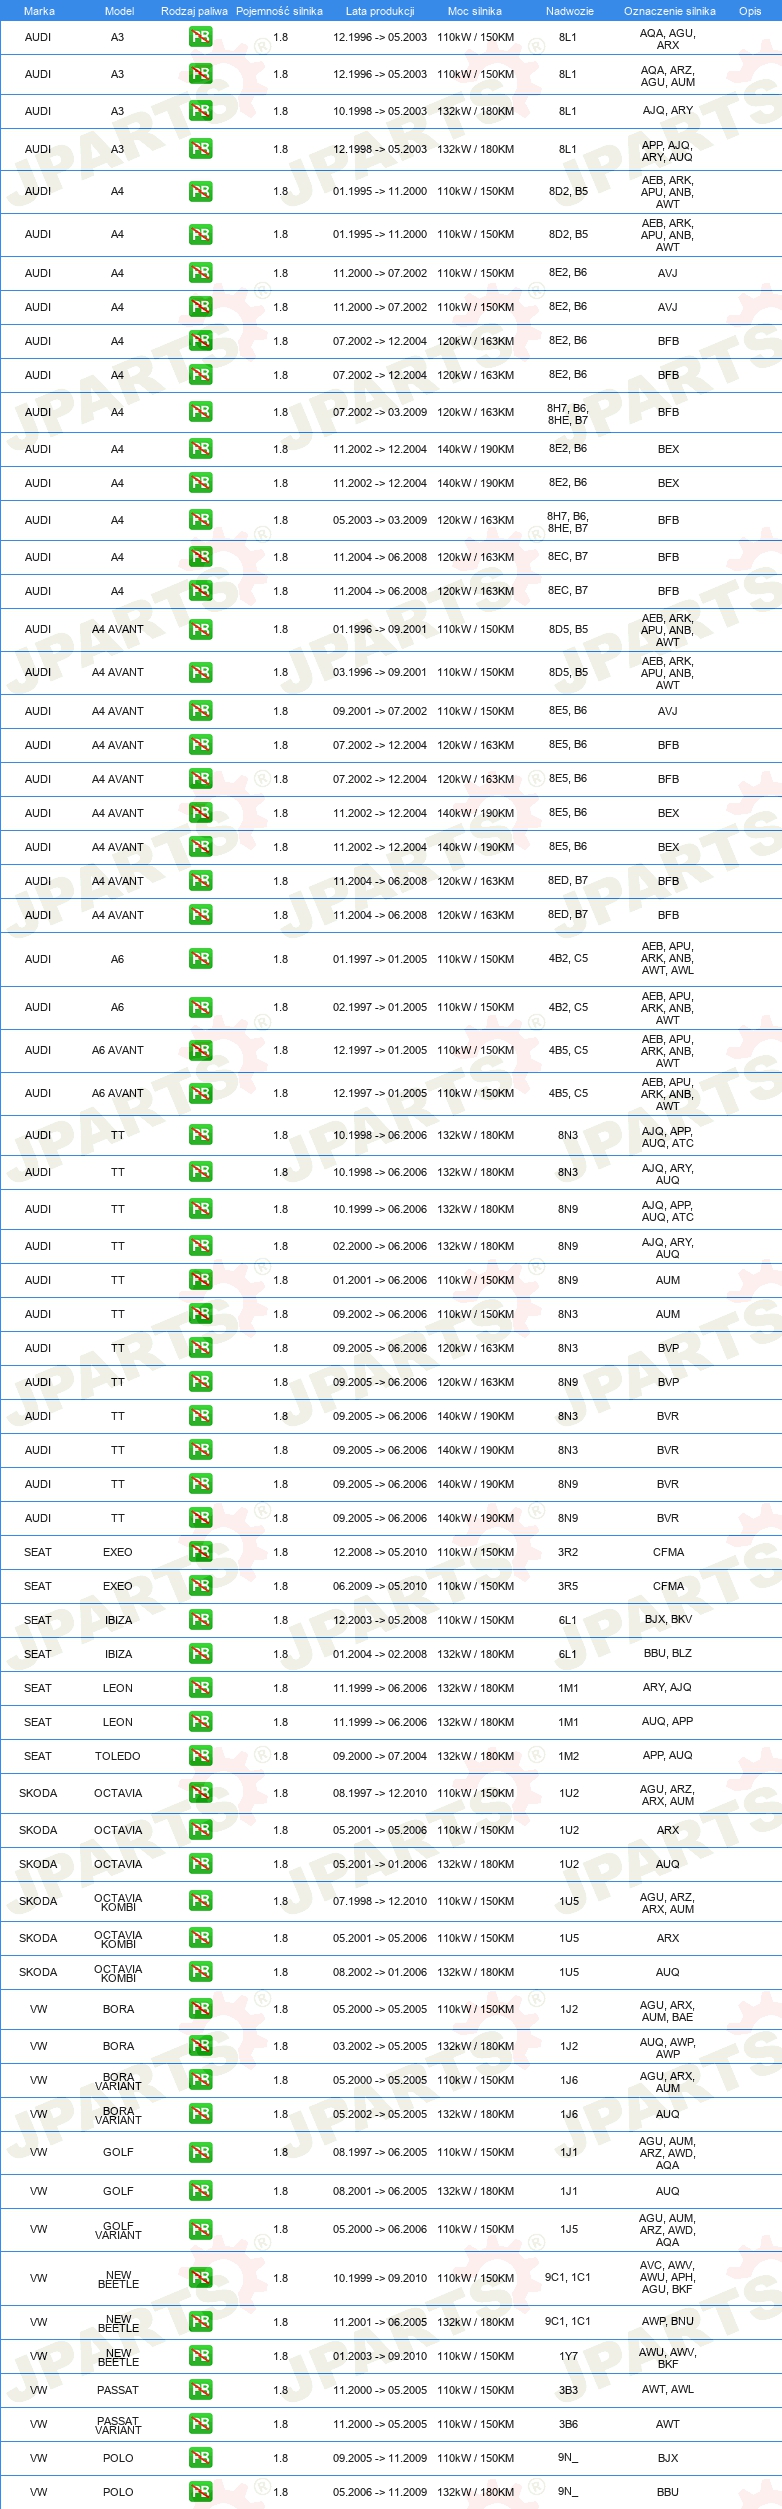Click the 'Lata produkcji' column header
The image size is (782, 2509).
pyautogui.click(x=380, y=11)
